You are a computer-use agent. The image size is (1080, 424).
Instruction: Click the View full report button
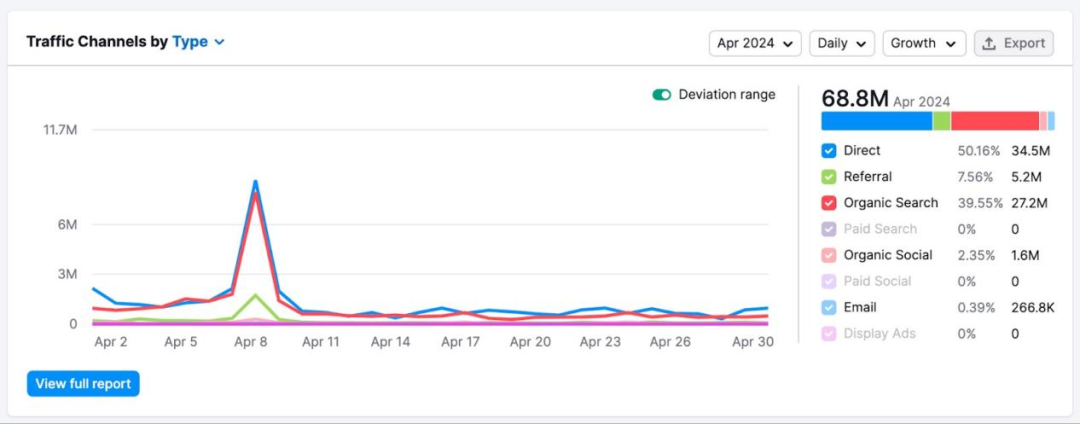coord(83,384)
